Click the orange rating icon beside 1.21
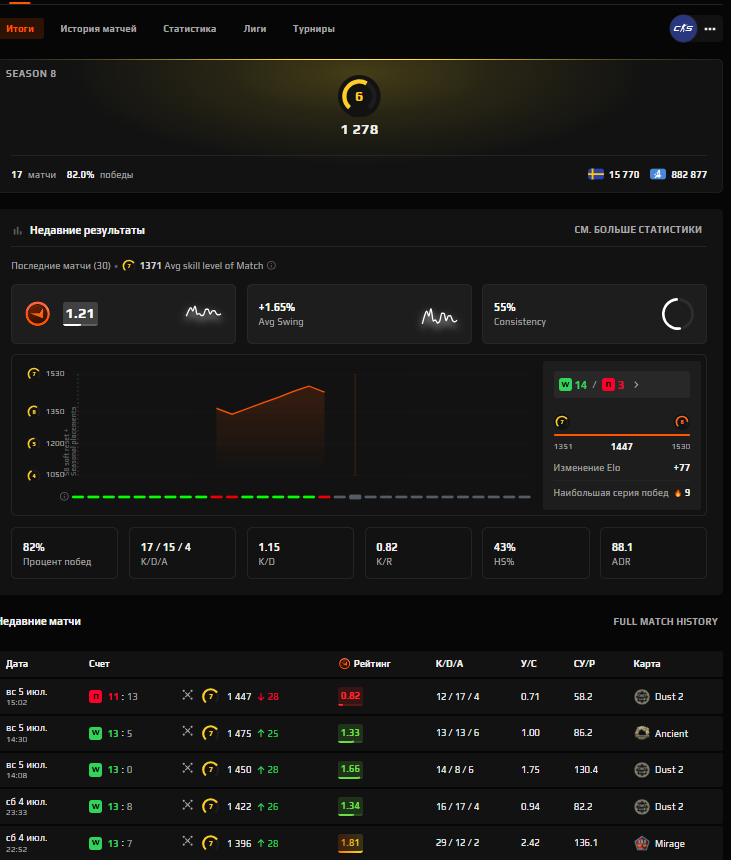The image size is (731, 860). pyautogui.click(x=38, y=314)
